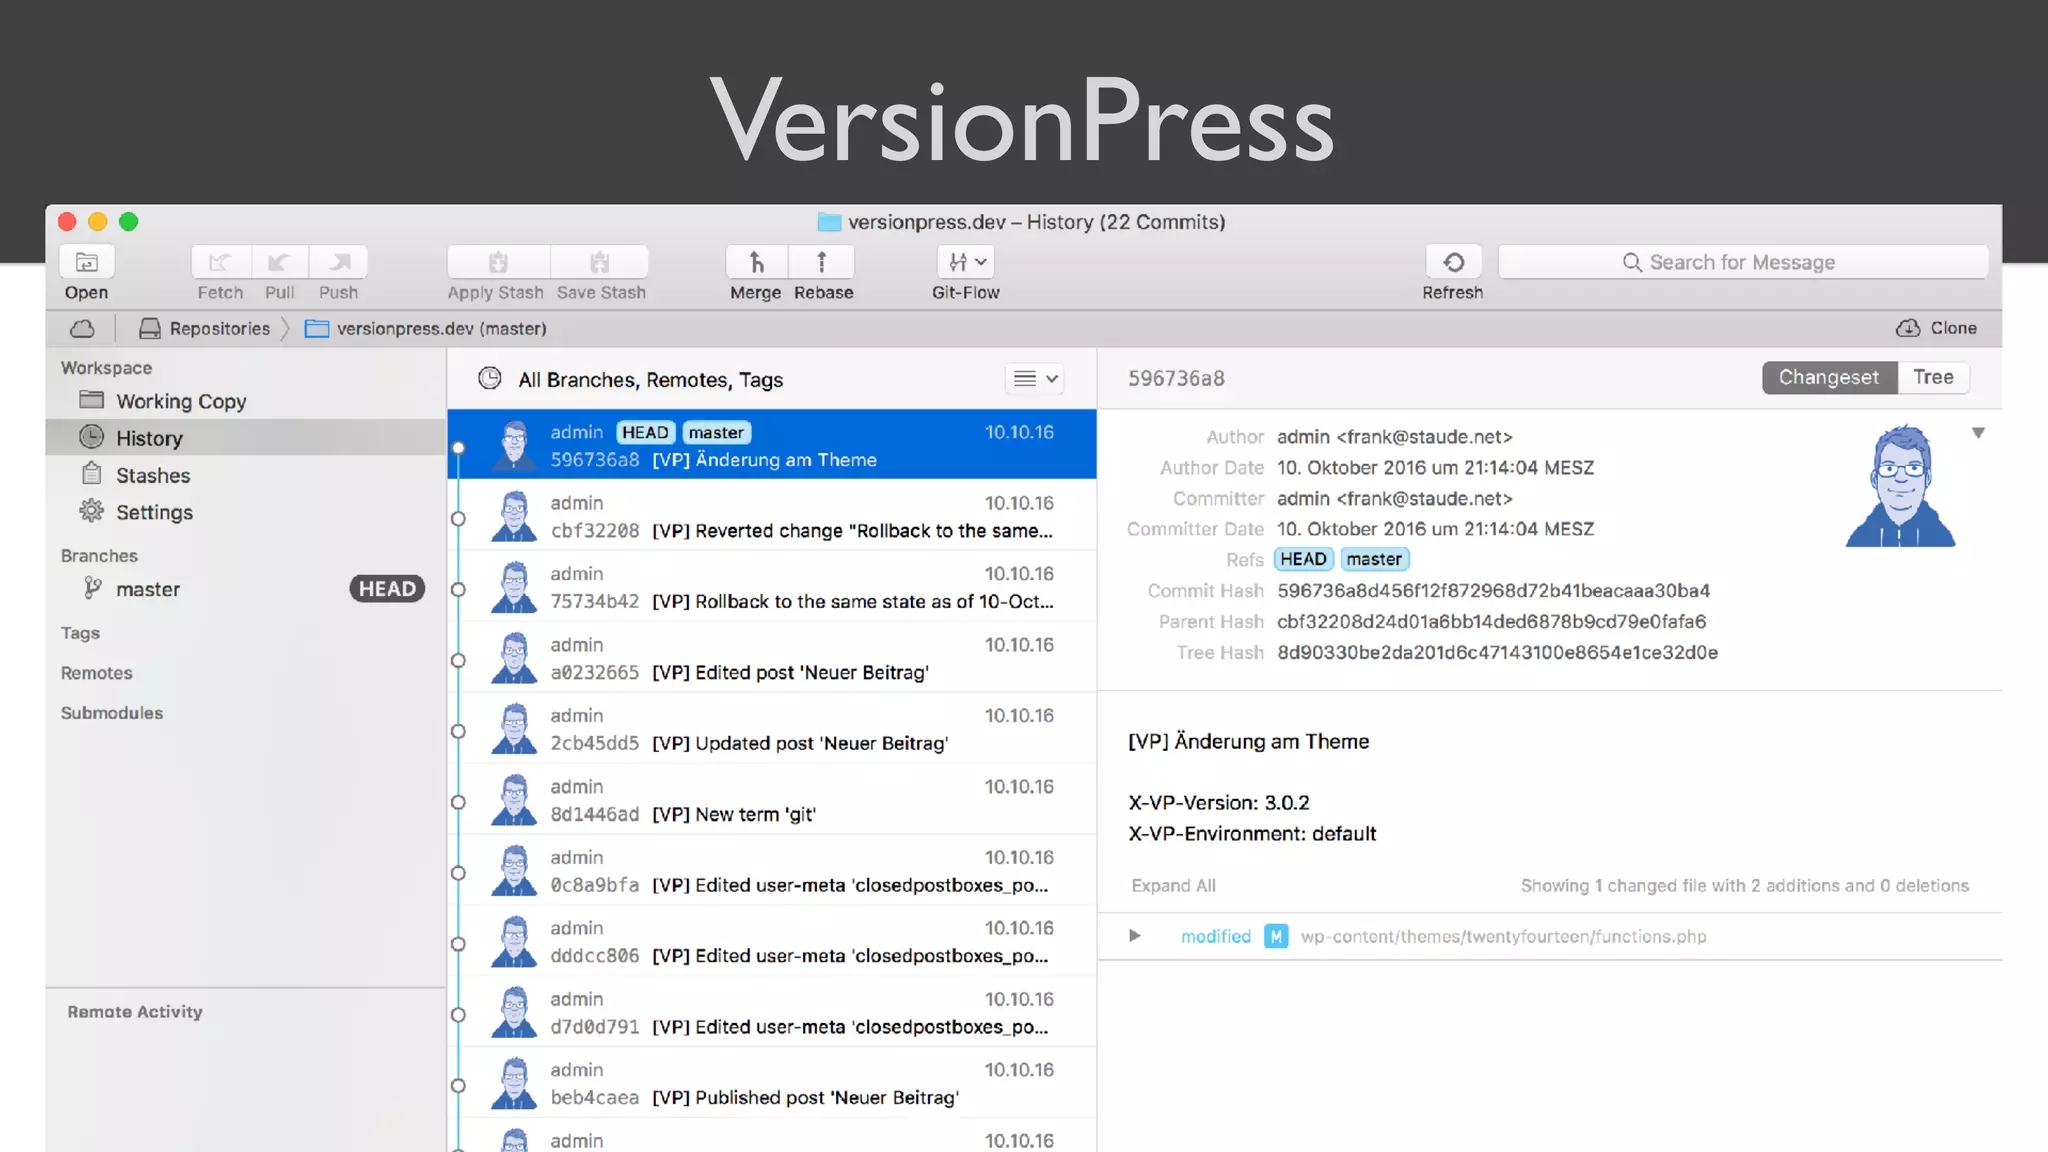Select commit a0232665 Edited post

(772, 658)
